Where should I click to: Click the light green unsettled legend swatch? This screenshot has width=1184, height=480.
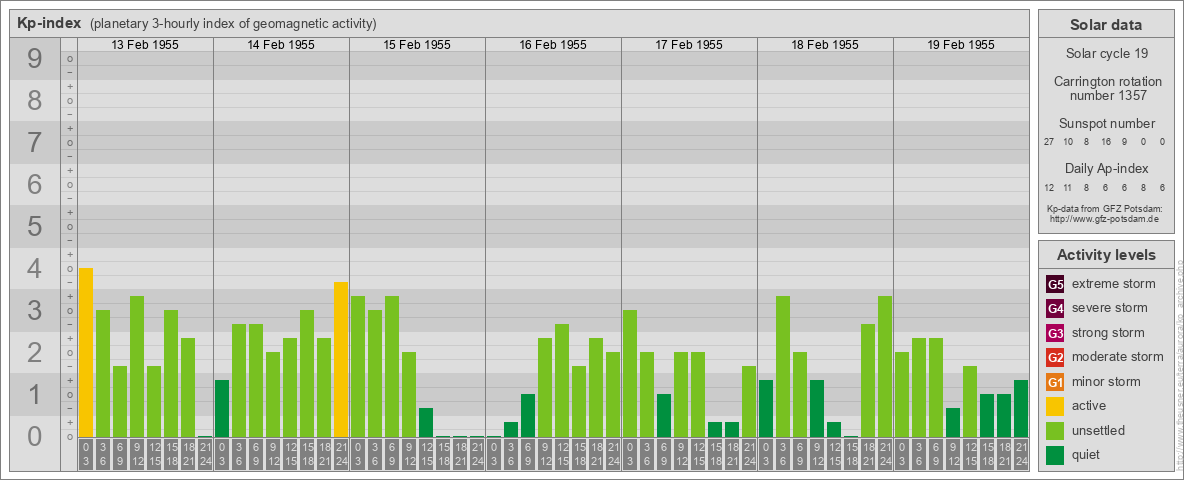(x=1055, y=430)
